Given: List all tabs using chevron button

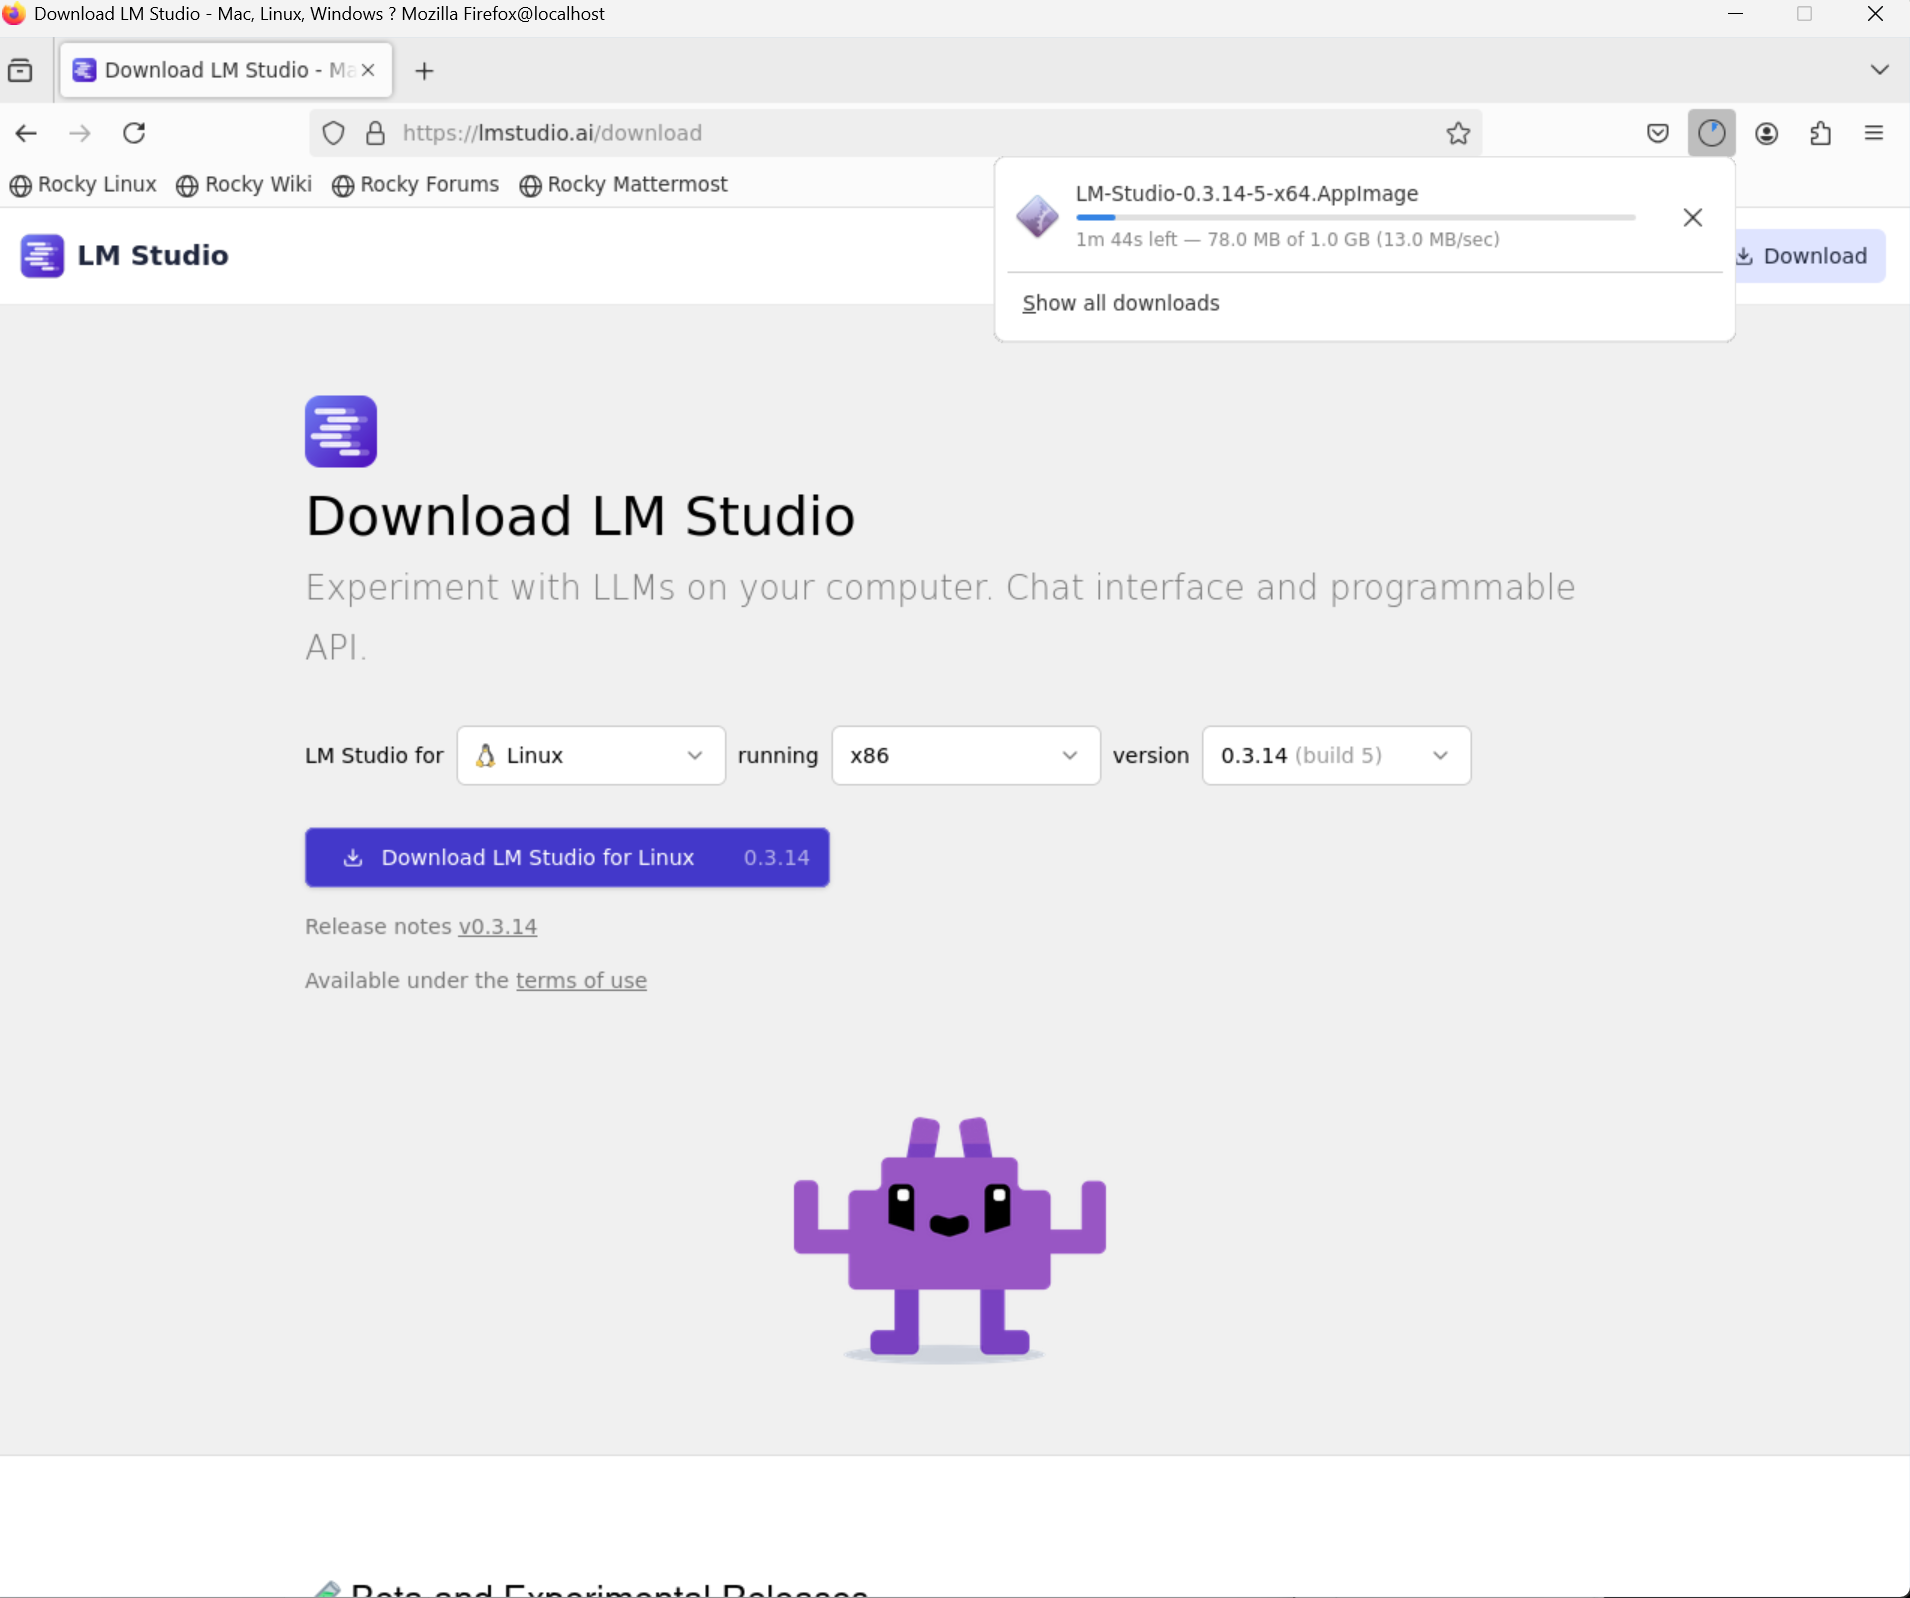Looking at the screenshot, I should (1879, 69).
